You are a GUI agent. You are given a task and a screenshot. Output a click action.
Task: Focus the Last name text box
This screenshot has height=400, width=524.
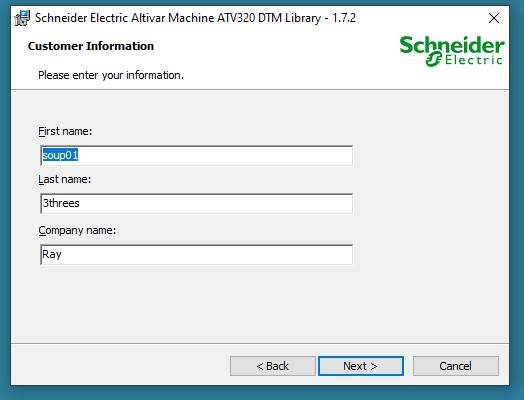coord(196,204)
